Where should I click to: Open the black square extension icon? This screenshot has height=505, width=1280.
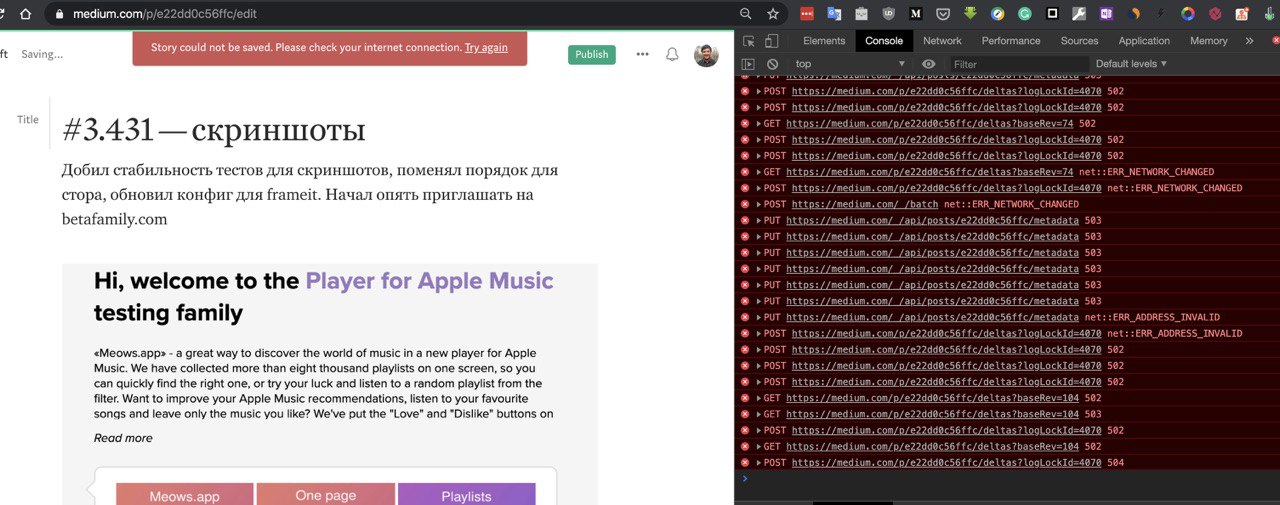[1052, 14]
